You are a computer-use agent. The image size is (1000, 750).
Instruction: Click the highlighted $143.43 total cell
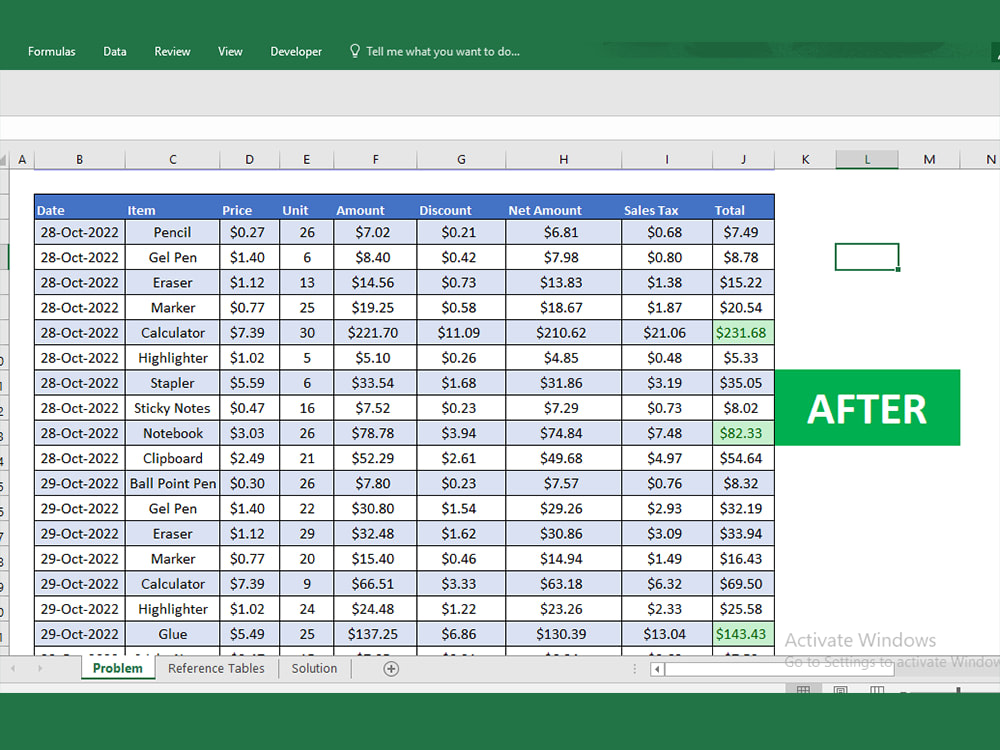(x=744, y=634)
